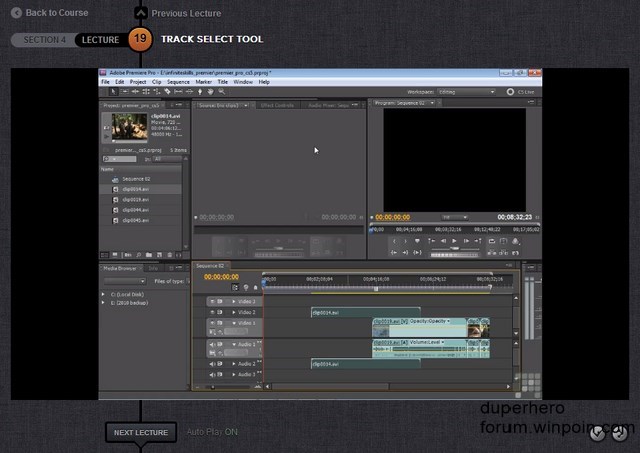Screen dimensions: 640x453
Task: Click Go to Out Point button
Action: (405, 253)
